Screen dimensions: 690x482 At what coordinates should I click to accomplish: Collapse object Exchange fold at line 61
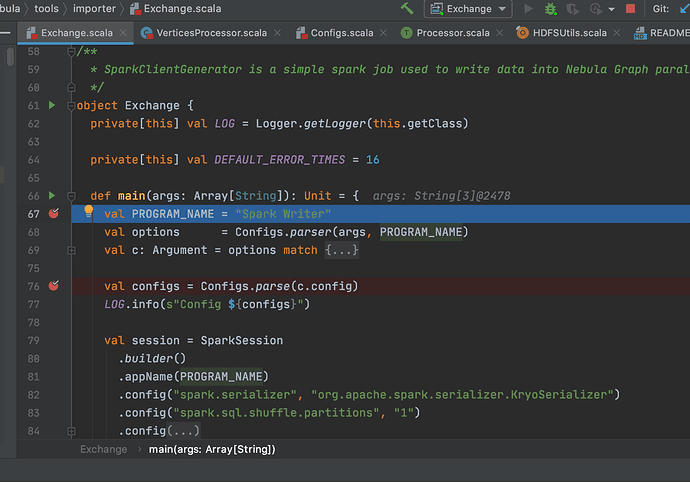click(71, 106)
